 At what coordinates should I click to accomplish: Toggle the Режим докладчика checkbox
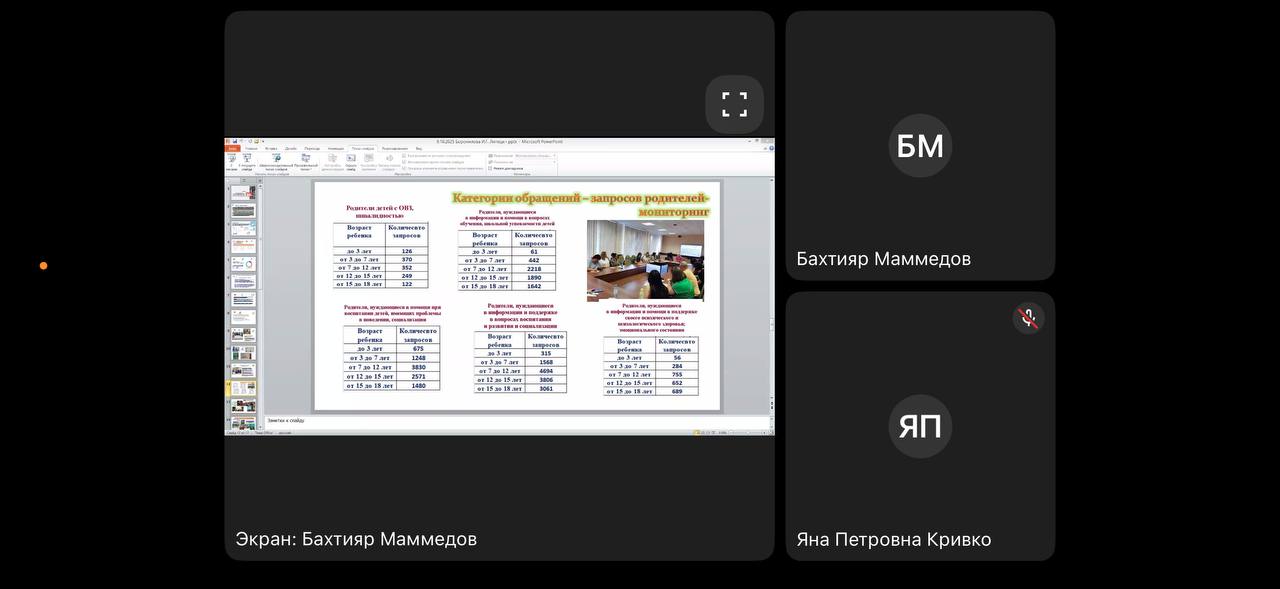(490, 168)
